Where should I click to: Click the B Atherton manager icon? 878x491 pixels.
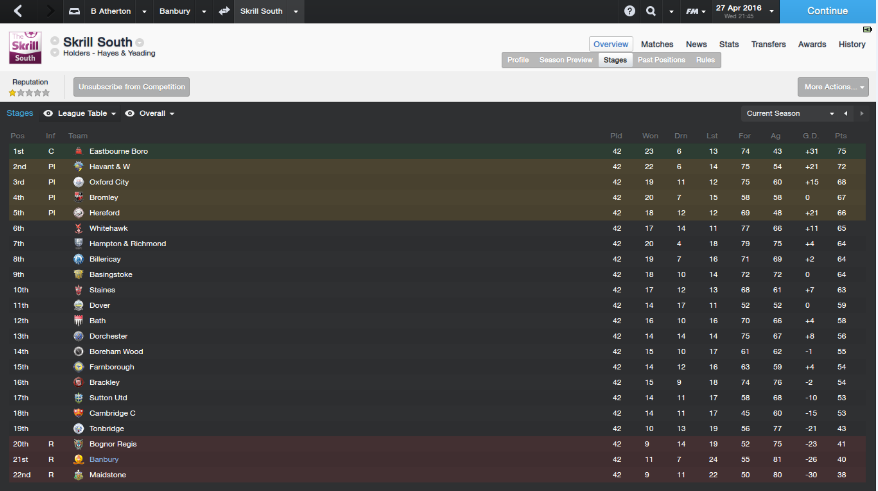click(74, 11)
